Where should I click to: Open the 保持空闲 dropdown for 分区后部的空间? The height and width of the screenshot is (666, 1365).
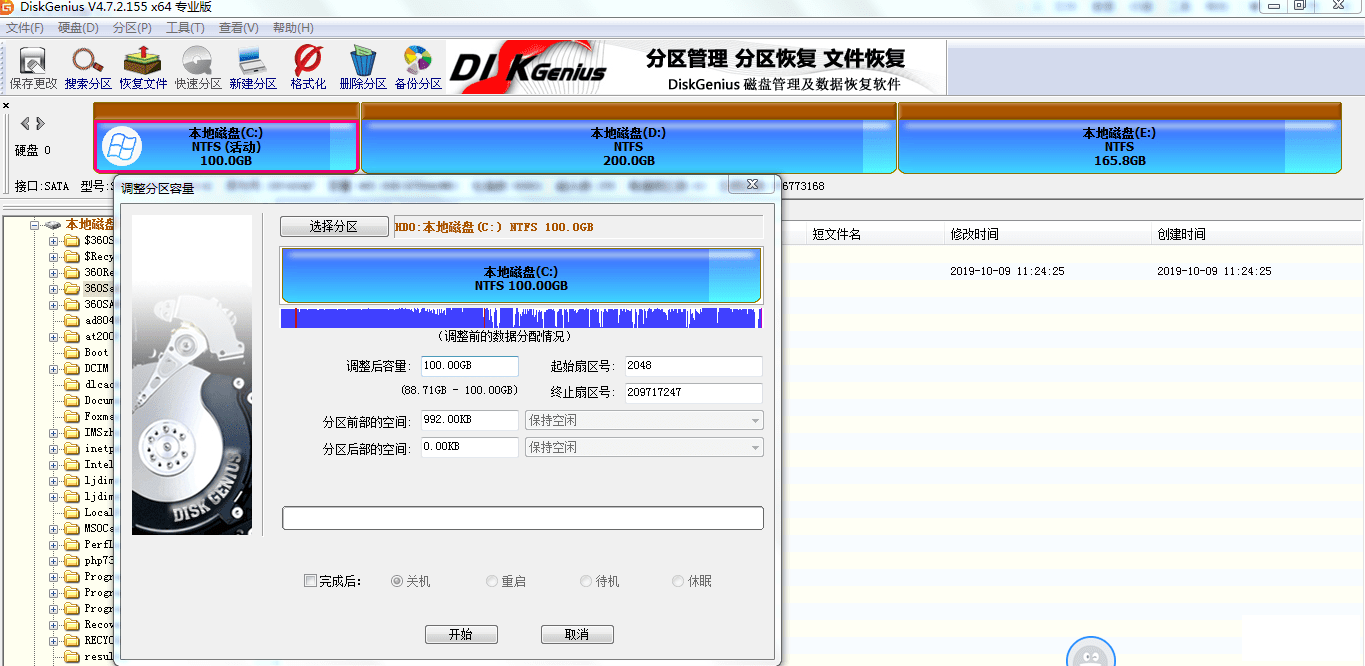pyautogui.click(x=644, y=447)
